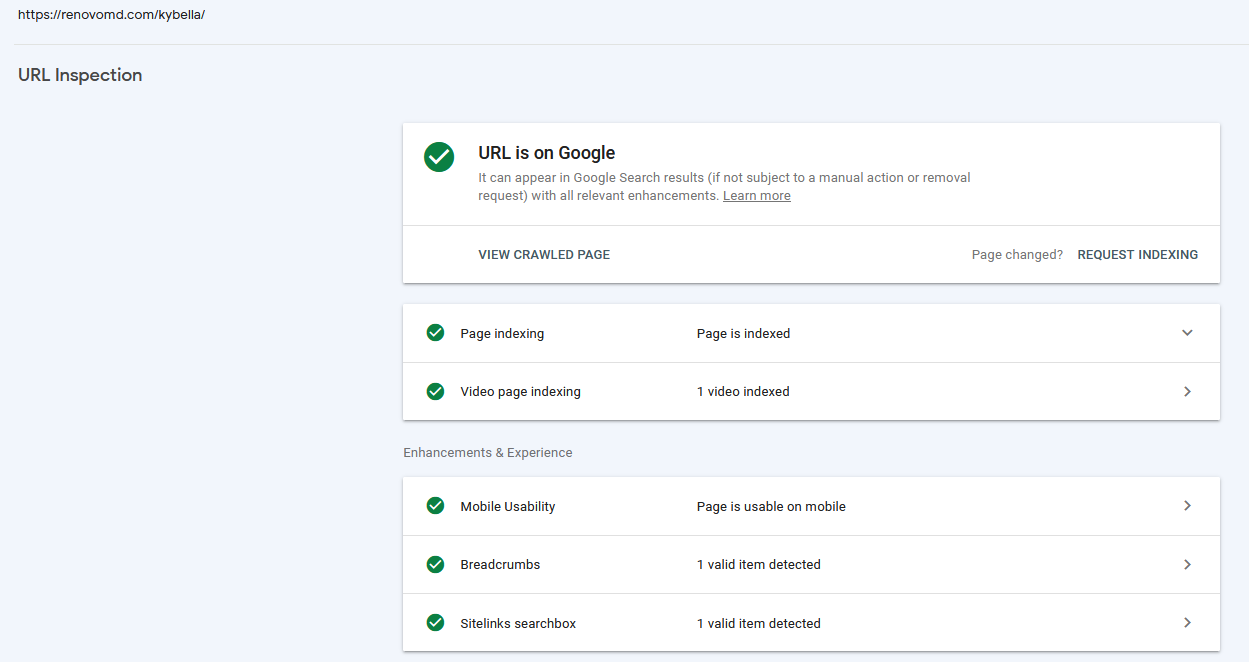This screenshot has width=1249, height=662.
Task: Click the Breadcrumbs '1 valid item detected' text
Action: click(x=759, y=565)
